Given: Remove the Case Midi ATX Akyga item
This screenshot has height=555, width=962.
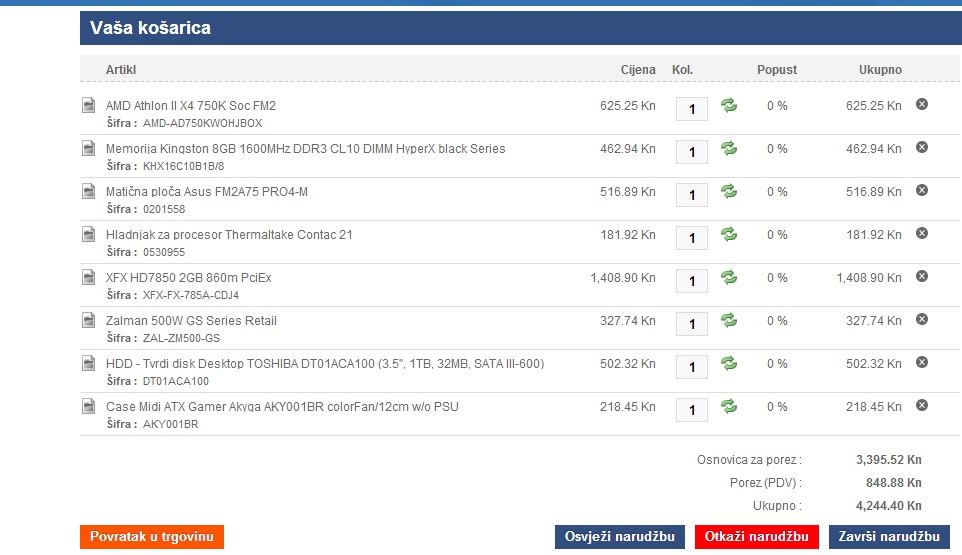Looking at the screenshot, I should point(922,405).
